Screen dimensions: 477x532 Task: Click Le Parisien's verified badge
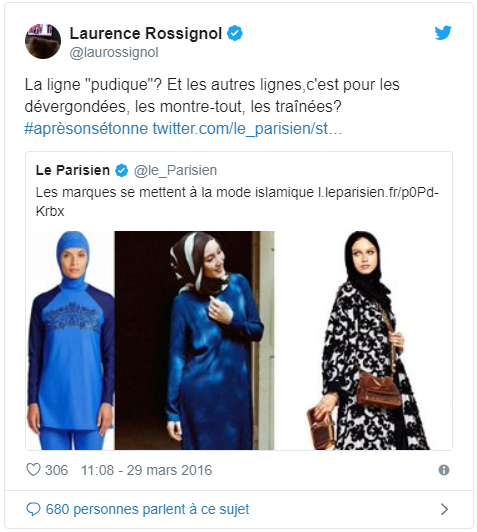coord(121,170)
